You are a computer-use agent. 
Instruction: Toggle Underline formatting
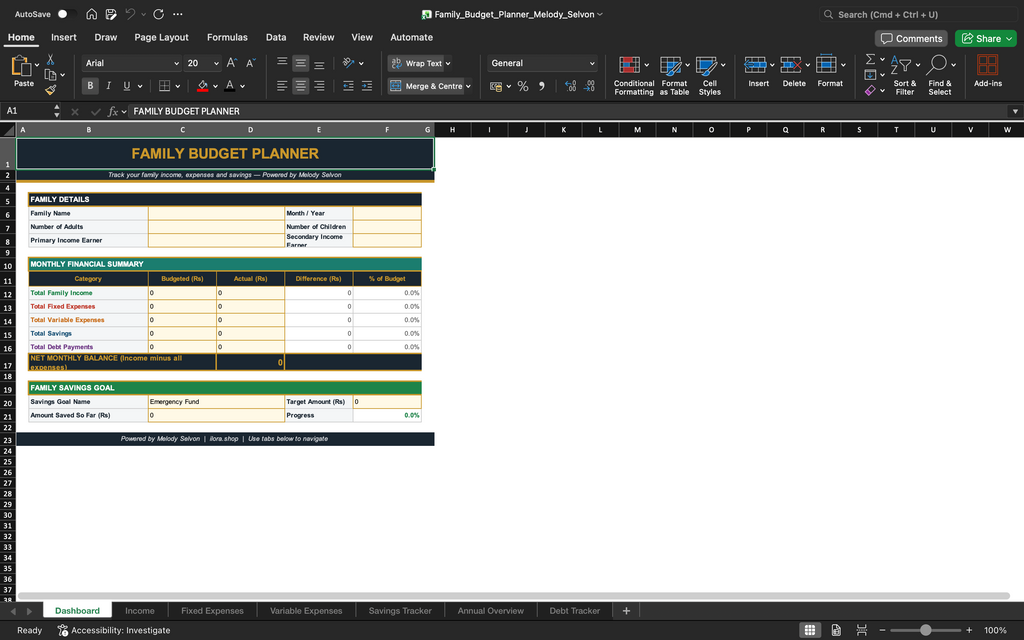point(127,86)
